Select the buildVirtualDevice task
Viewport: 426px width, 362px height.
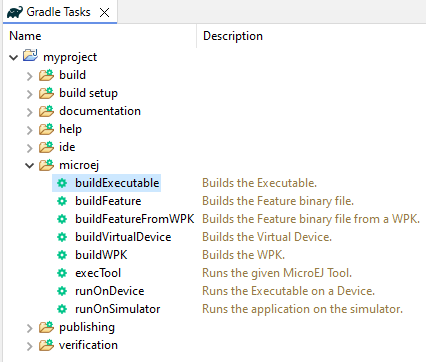123,237
